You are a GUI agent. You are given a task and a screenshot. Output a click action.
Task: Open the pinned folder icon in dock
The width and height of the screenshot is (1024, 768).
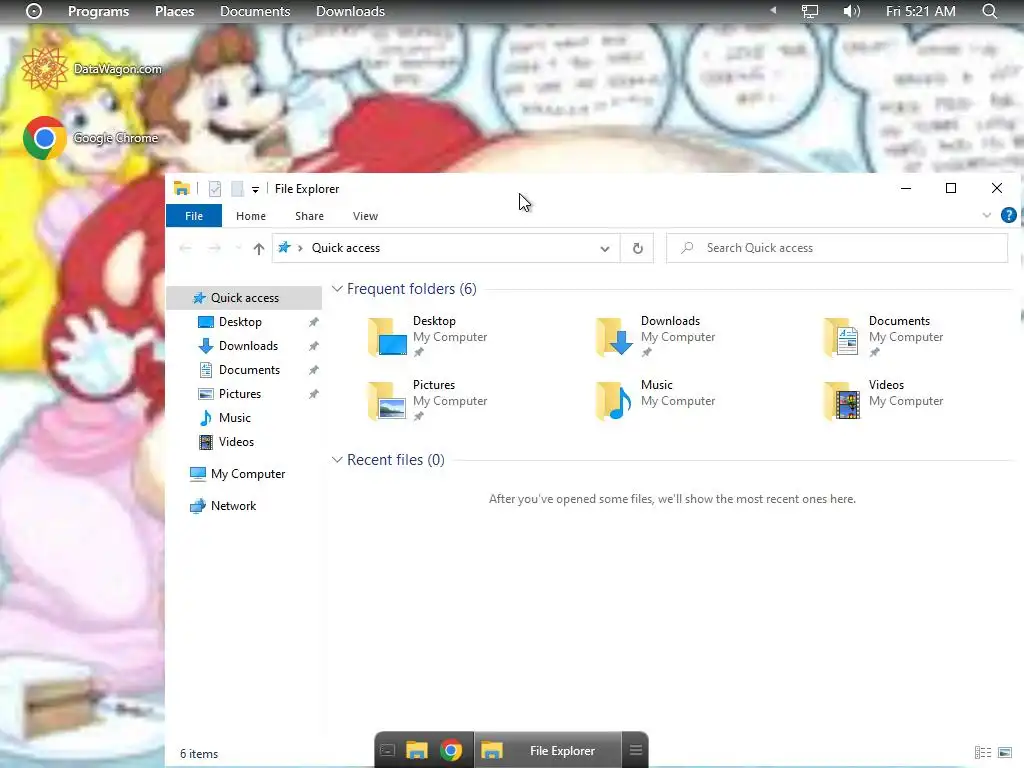pos(417,750)
